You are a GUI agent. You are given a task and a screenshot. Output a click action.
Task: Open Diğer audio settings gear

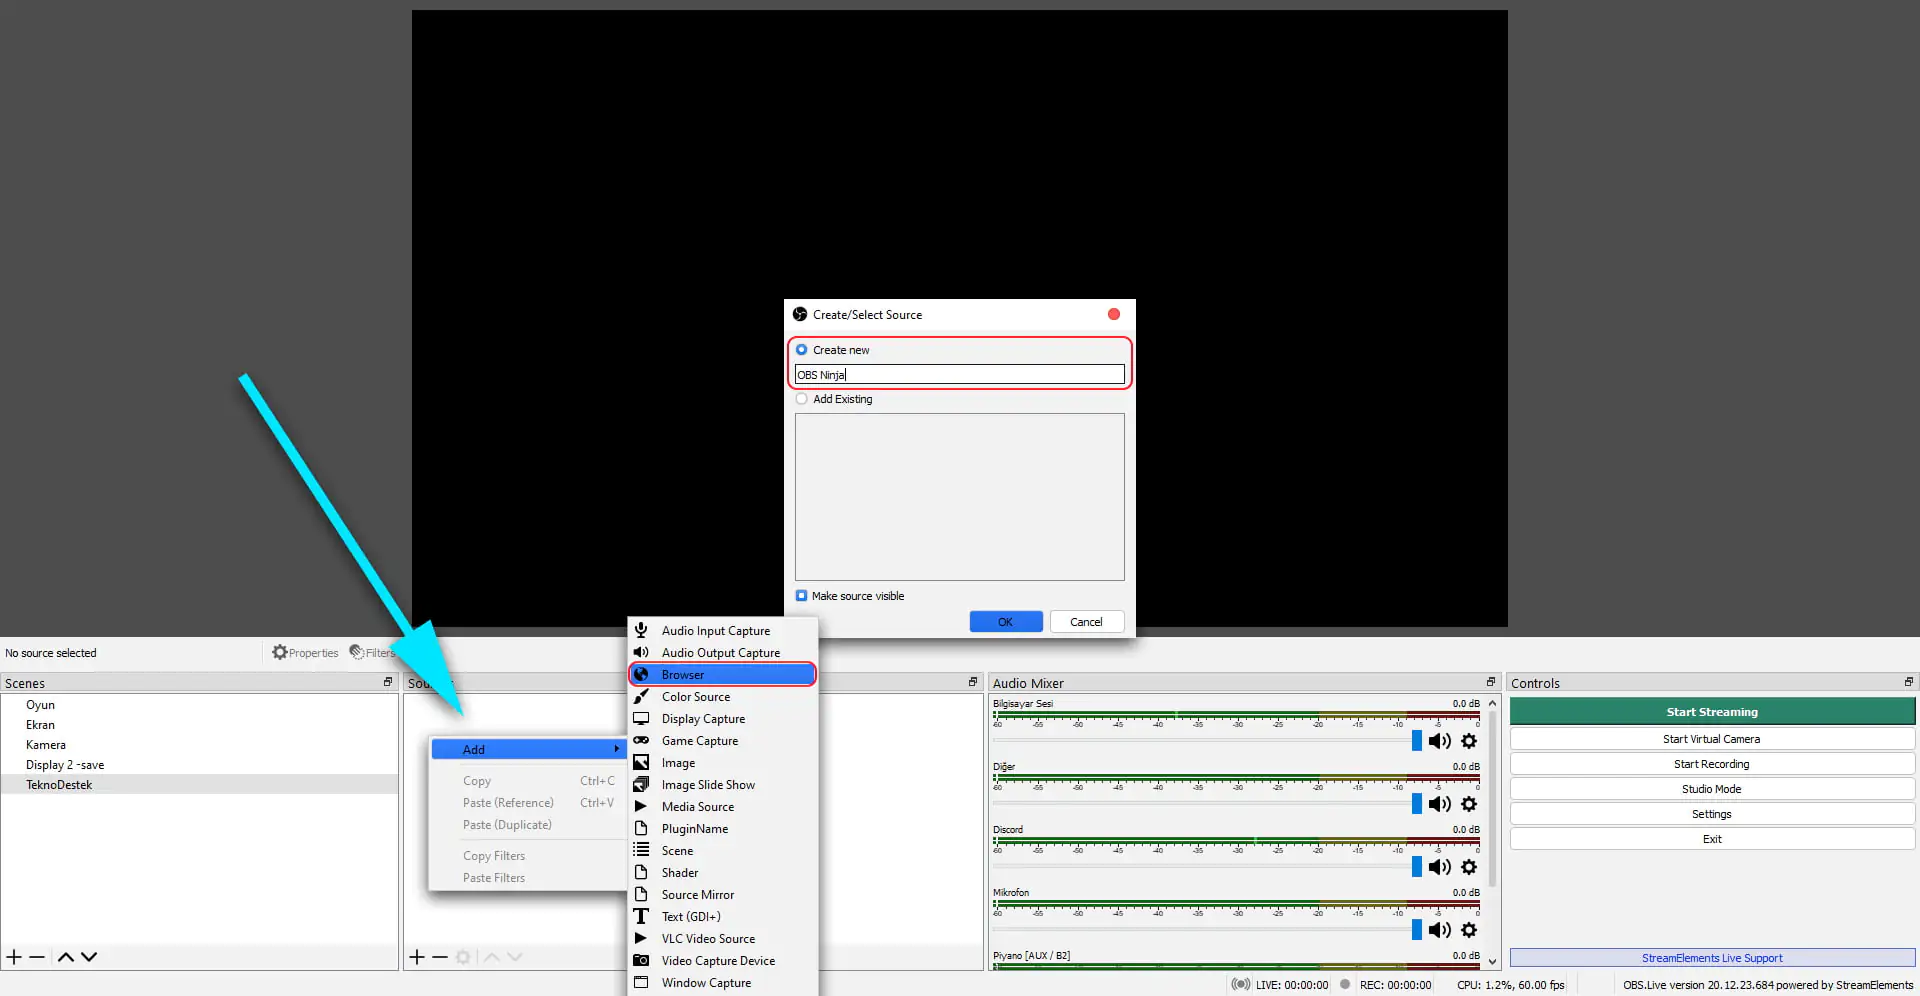click(x=1469, y=804)
